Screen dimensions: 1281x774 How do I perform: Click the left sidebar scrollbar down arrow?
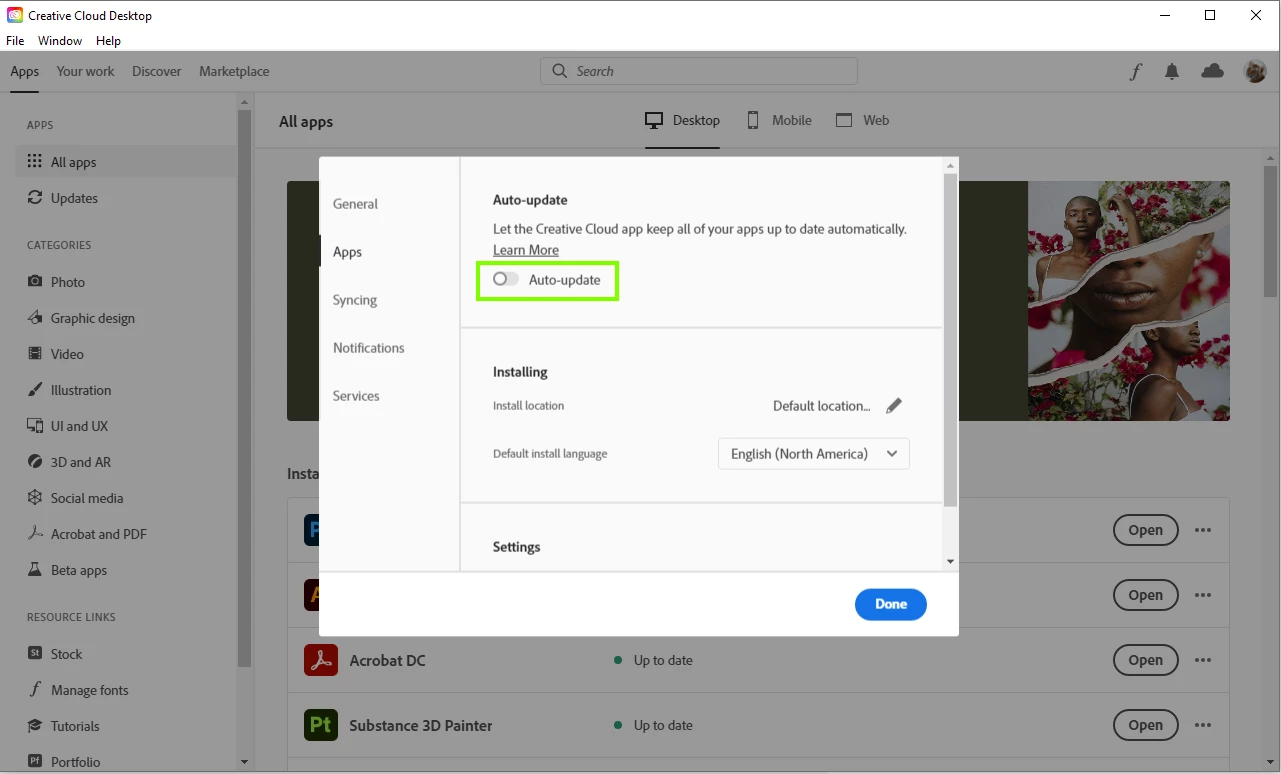(x=244, y=762)
